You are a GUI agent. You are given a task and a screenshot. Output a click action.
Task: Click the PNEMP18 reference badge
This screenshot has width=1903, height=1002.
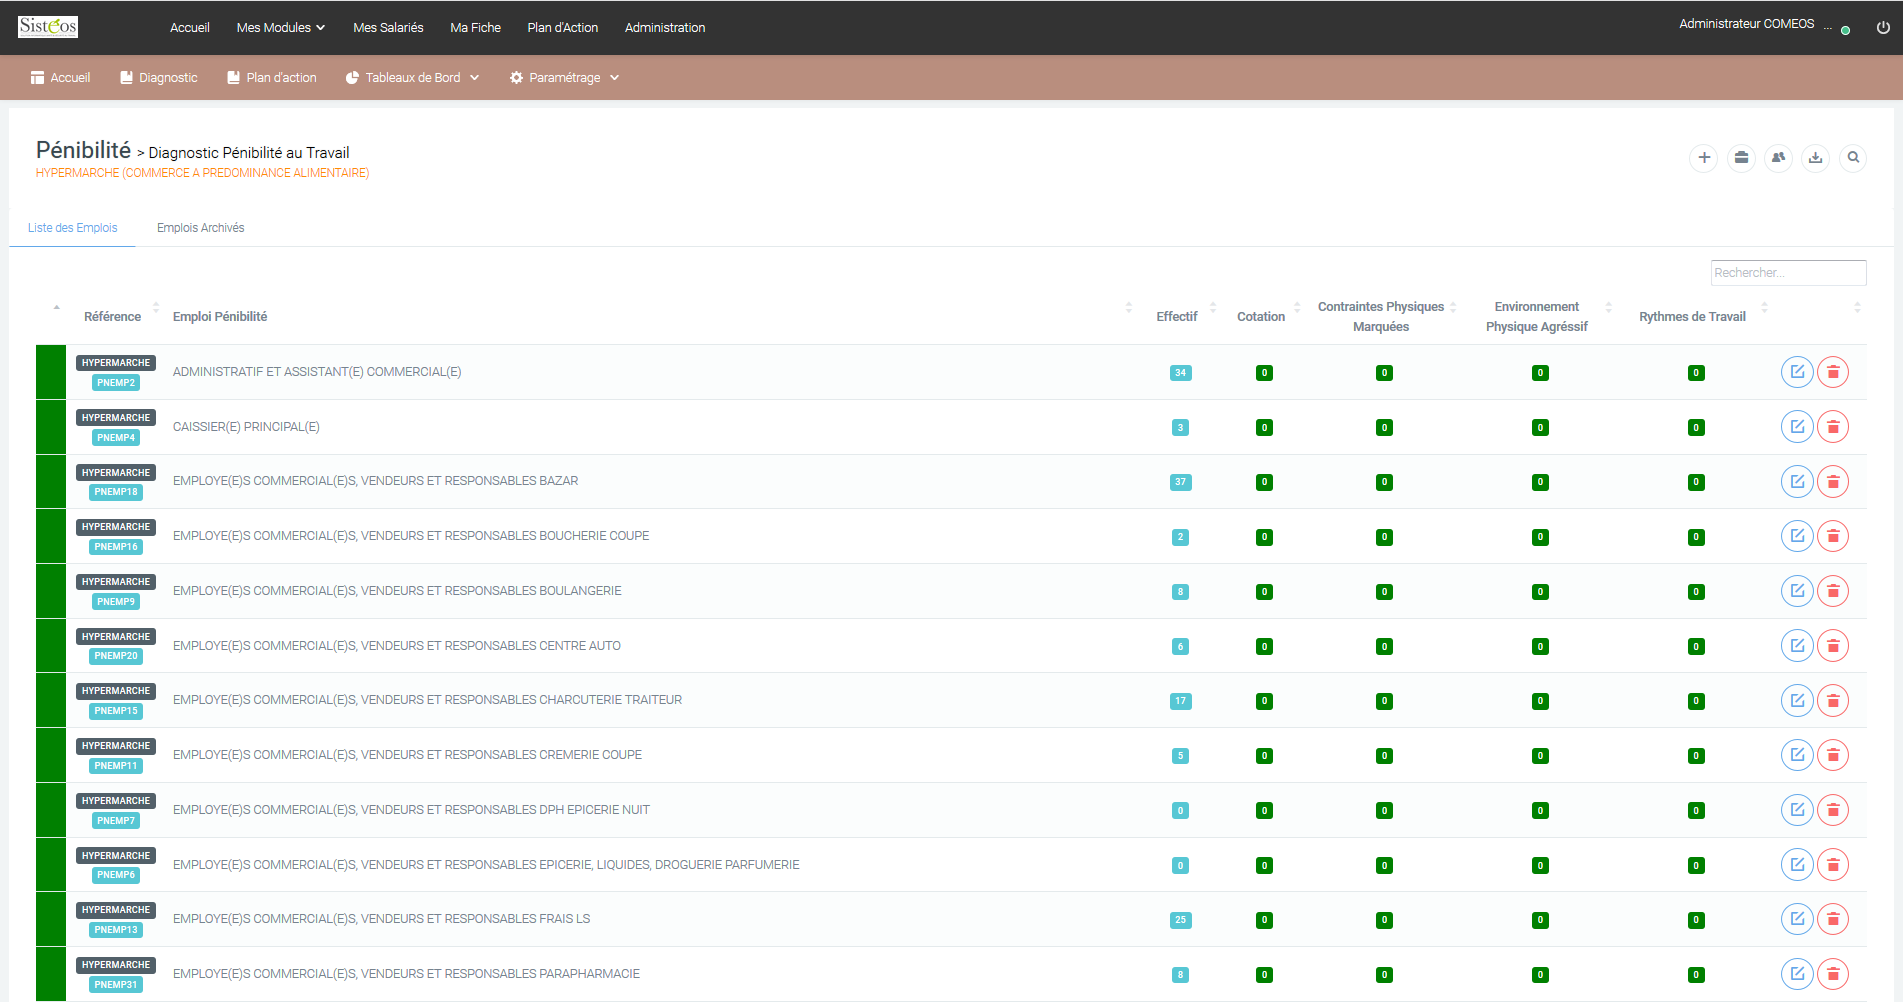point(116,492)
